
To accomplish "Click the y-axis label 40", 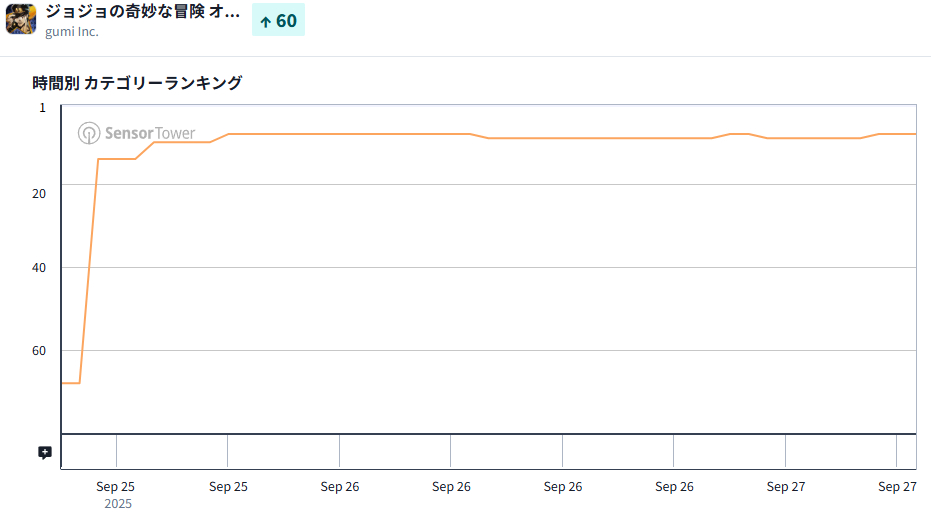I will (39, 268).
